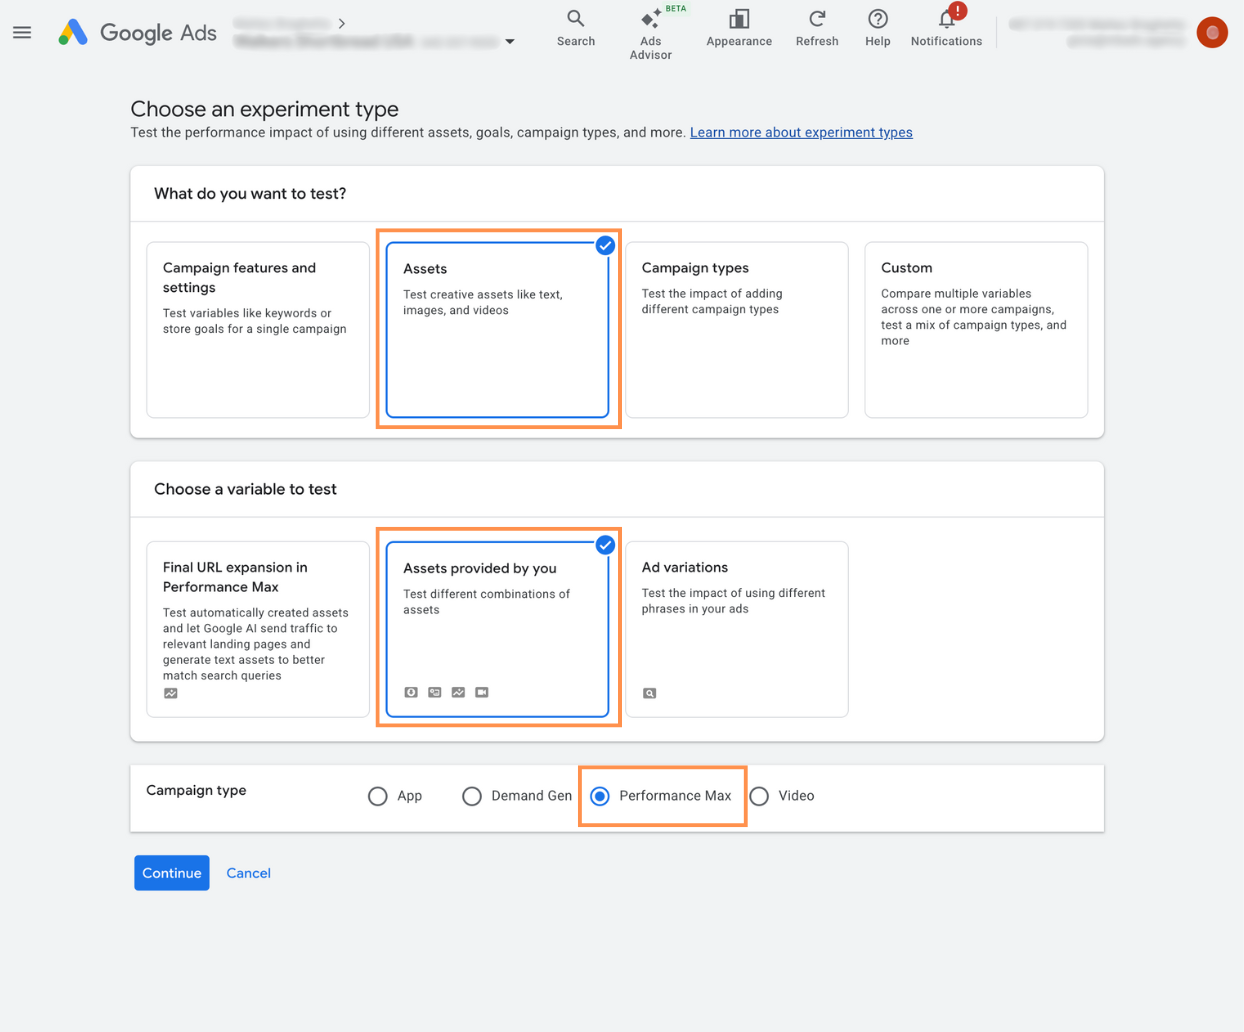This screenshot has height=1032, width=1244.
Task: Open the Search tool
Action: coord(576,28)
